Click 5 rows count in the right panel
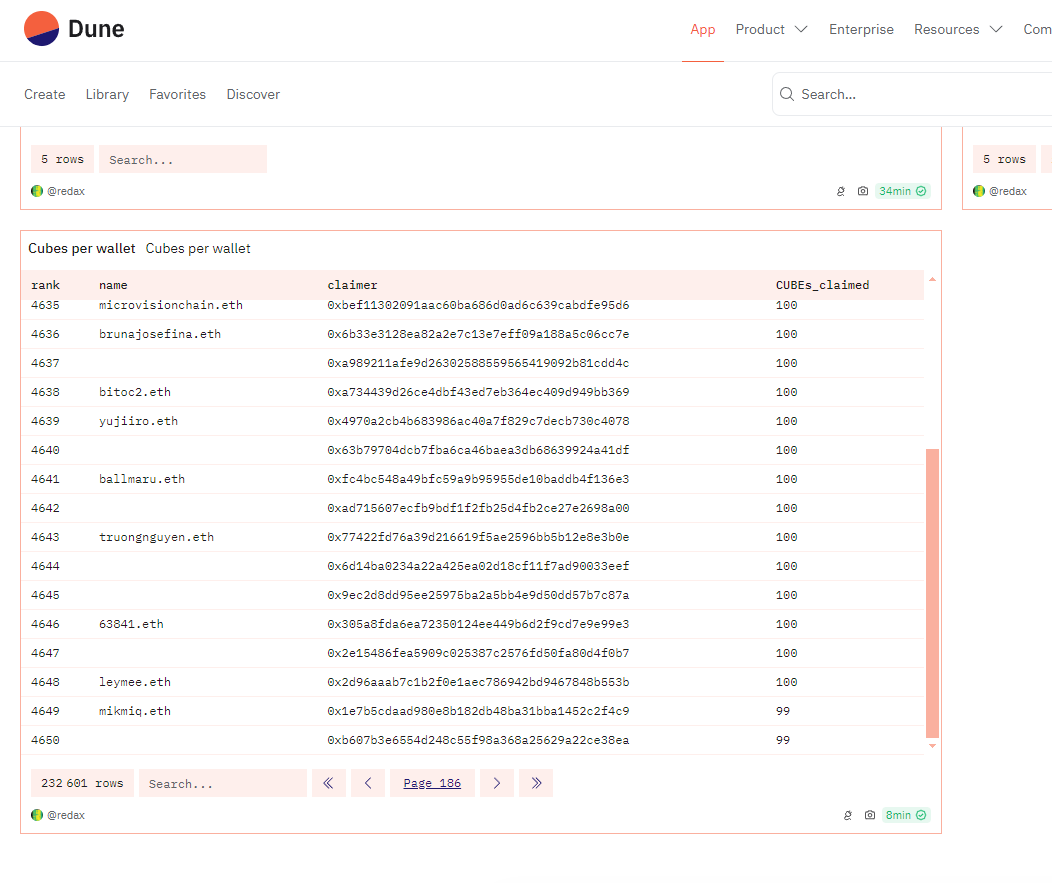The width and height of the screenshot is (1052, 883). pyautogui.click(x=1004, y=159)
